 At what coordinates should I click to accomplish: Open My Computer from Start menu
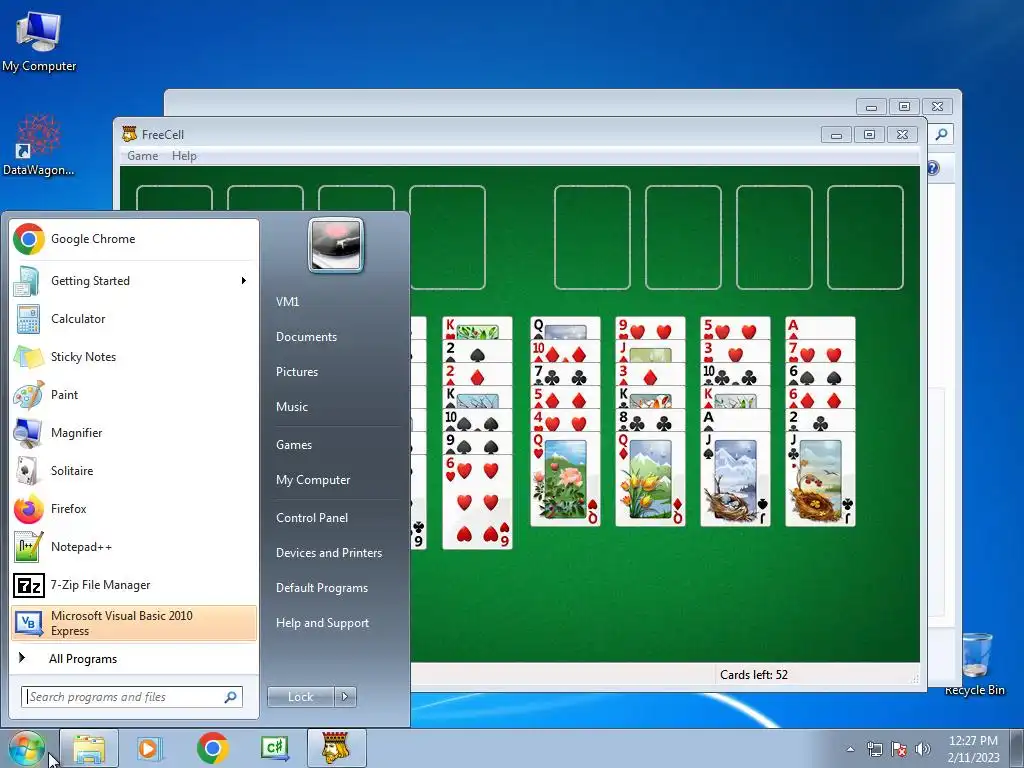pyautogui.click(x=313, y=480)
